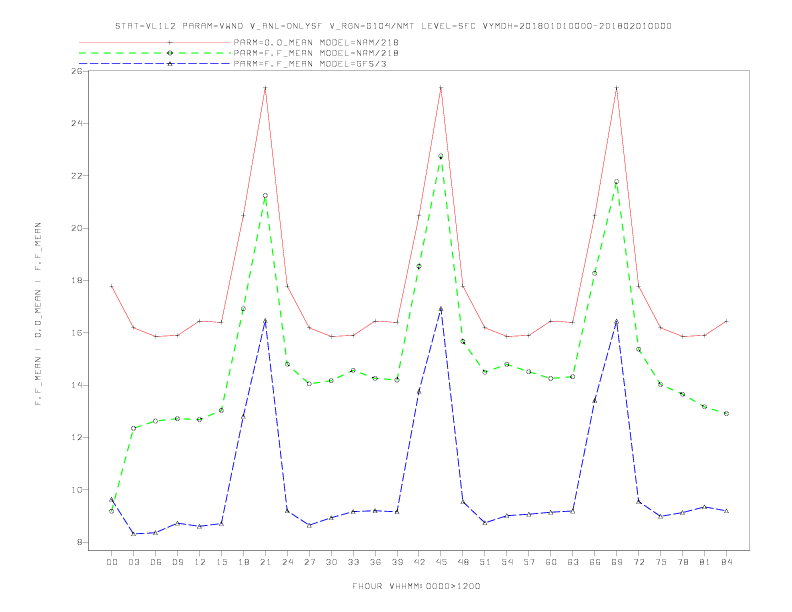Screen dimensions: 792x612
Task: Click x-axis tick label 27
Action: click(309, 562)
